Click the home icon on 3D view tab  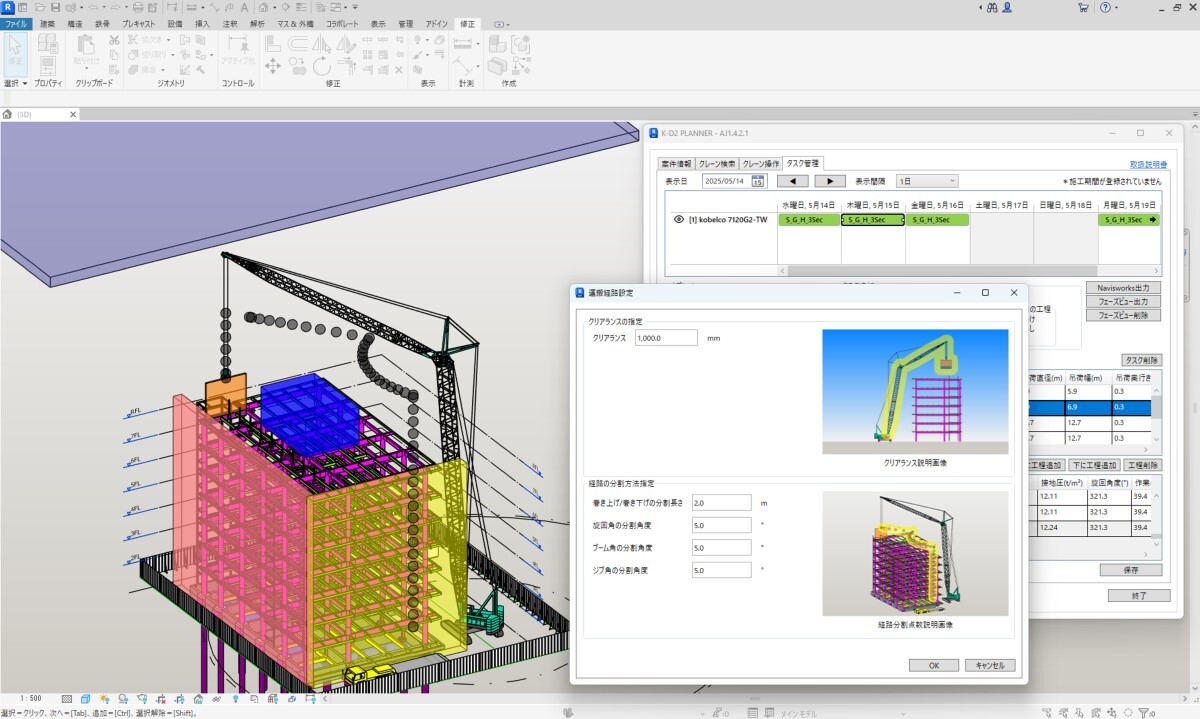tap(8, 115)
